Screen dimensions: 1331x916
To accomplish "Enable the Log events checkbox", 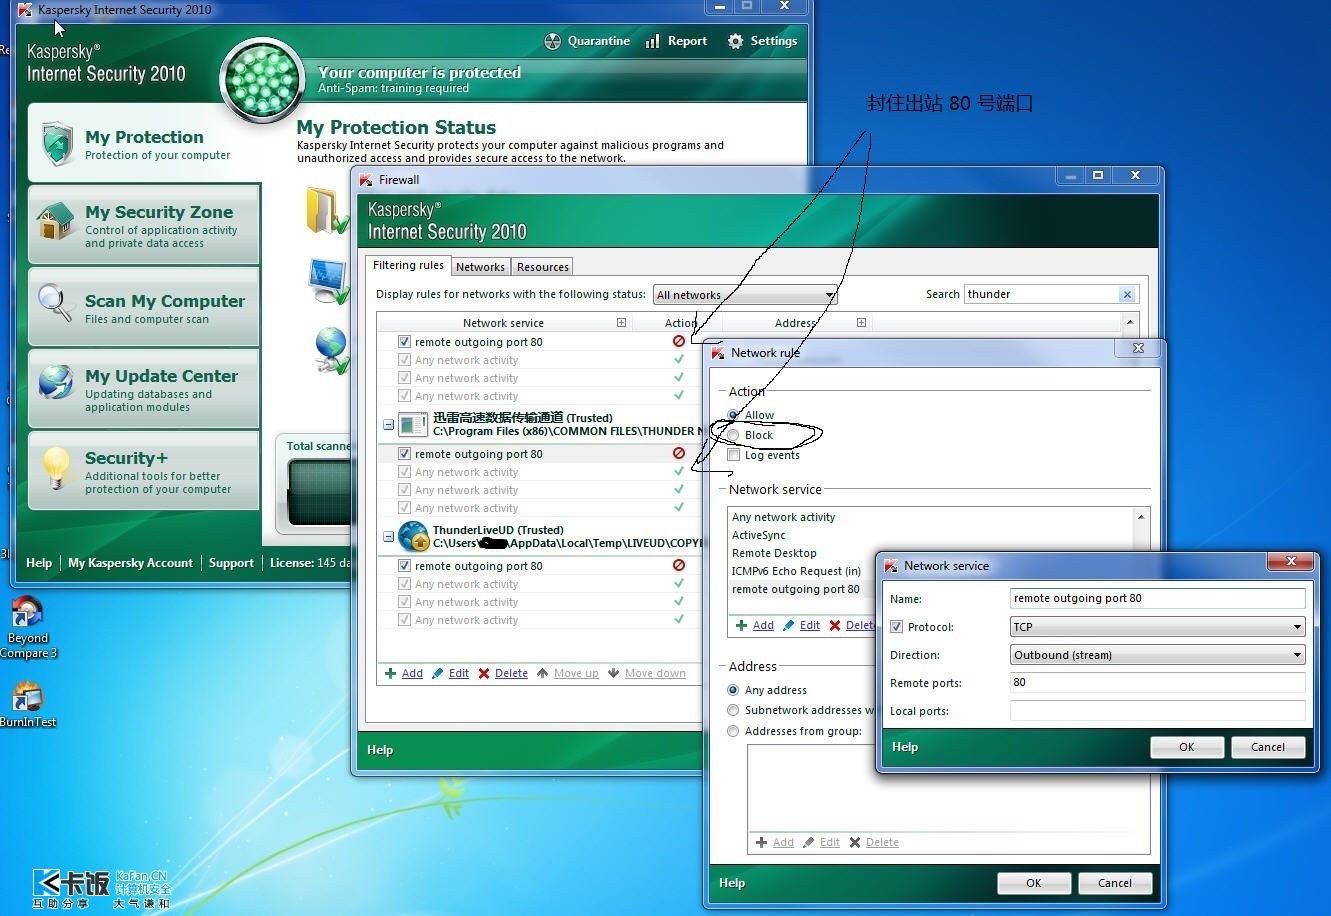I will [x=734, y=455].
